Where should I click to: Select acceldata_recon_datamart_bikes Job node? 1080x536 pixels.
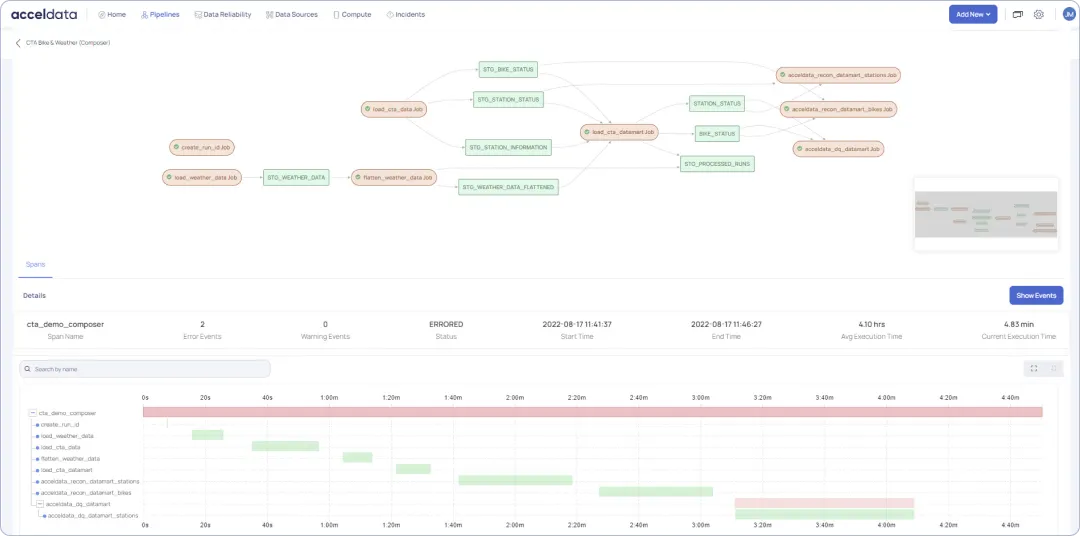[x=838, y=109]
